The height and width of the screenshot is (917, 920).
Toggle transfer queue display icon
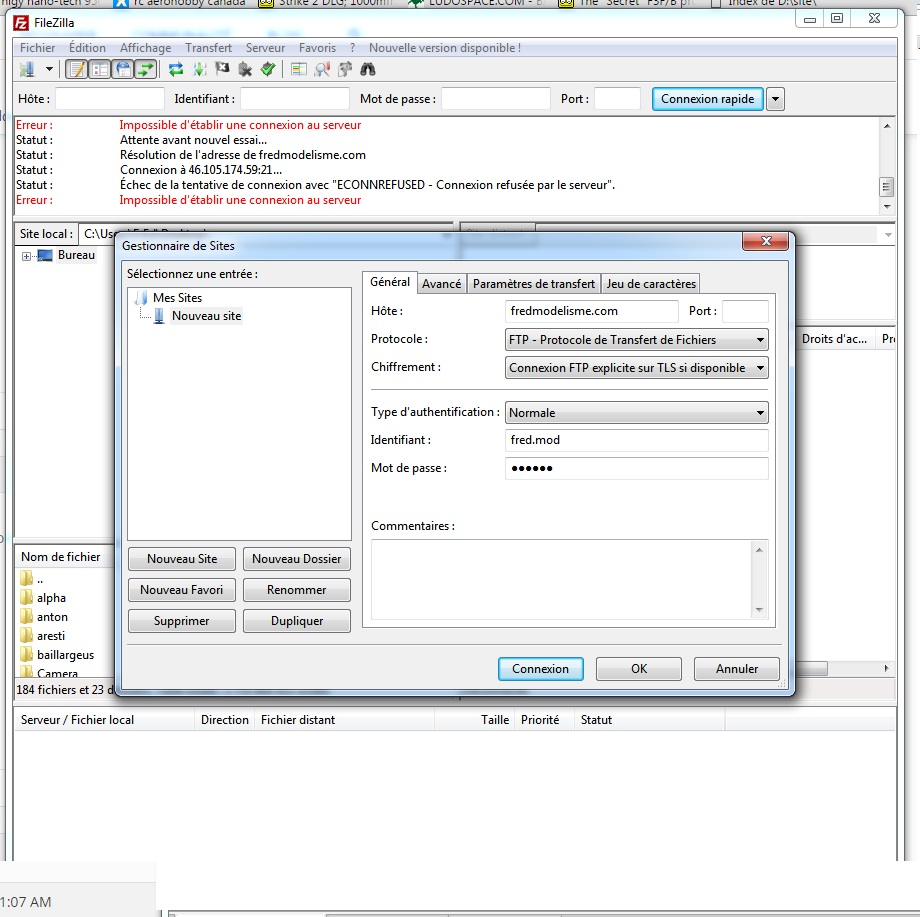click(146, 70)
